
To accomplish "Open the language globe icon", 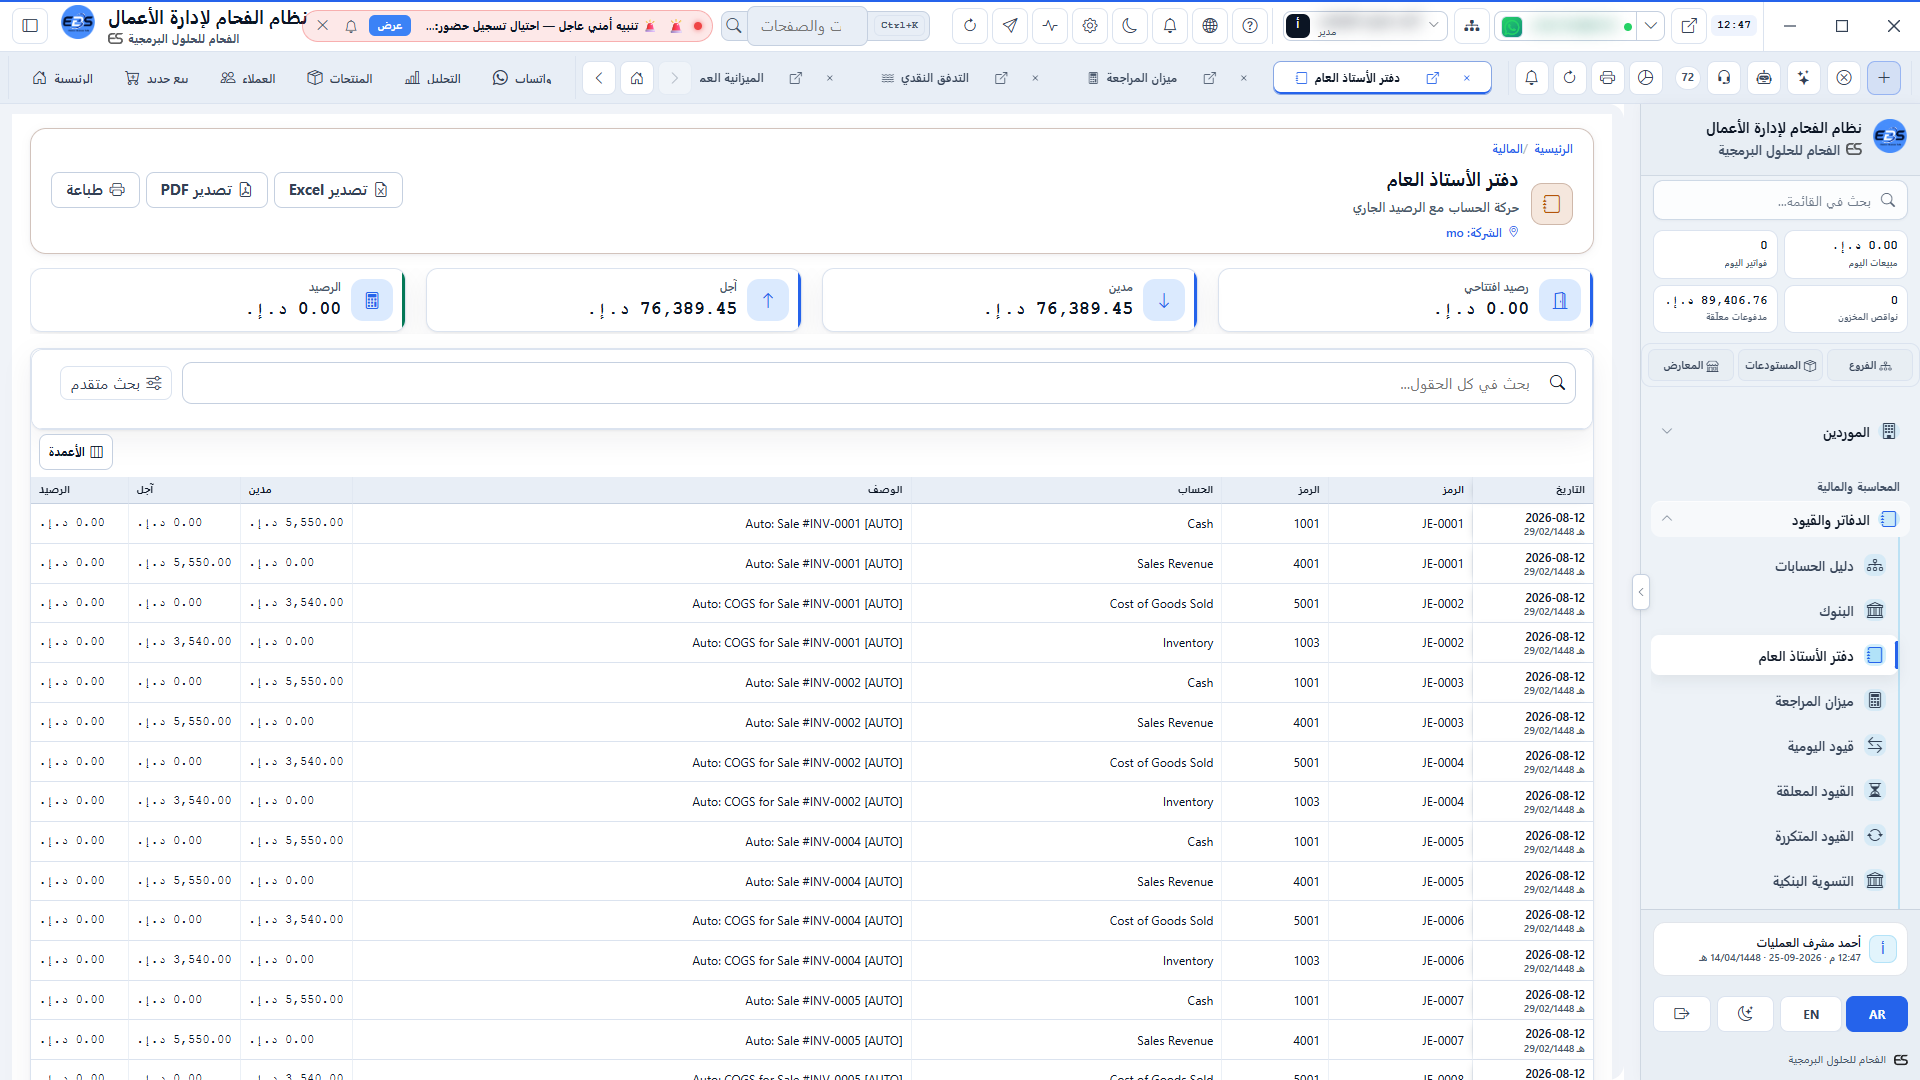I will coord(1210,25).
